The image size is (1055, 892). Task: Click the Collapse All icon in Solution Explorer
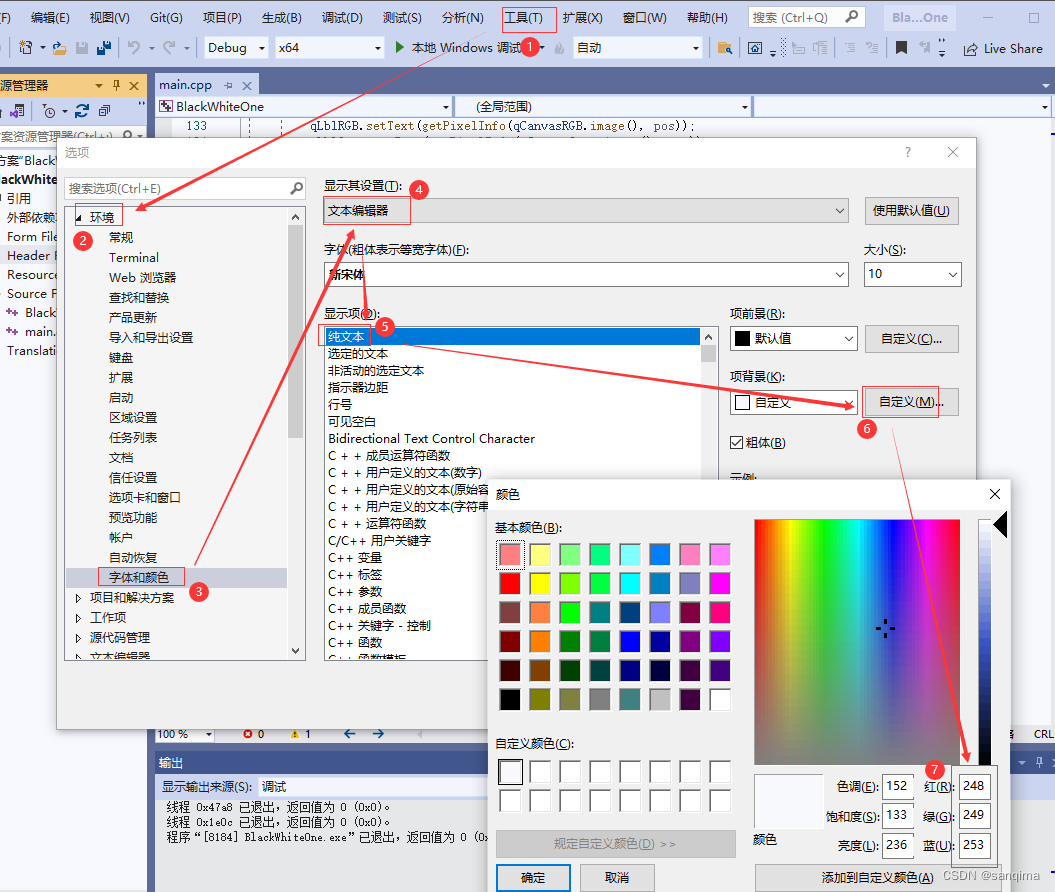(104, 111)
